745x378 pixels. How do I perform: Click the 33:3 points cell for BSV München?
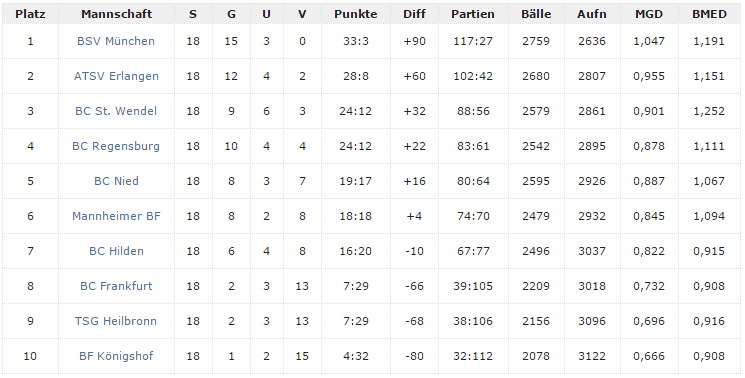pyautogui.click(x=356, y=41)
